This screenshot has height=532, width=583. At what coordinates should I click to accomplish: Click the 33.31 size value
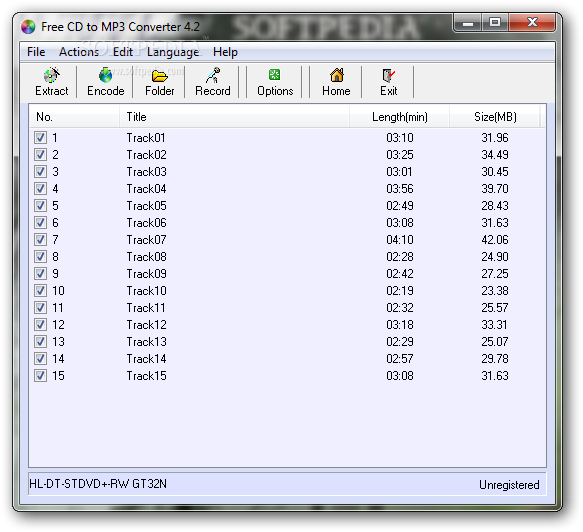coord(494,325)
